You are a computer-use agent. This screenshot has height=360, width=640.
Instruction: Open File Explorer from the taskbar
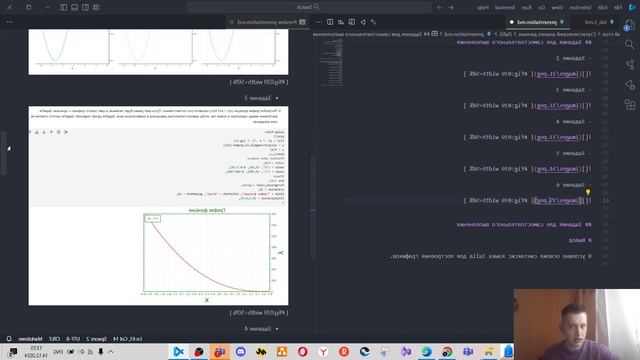coord(489,351)
